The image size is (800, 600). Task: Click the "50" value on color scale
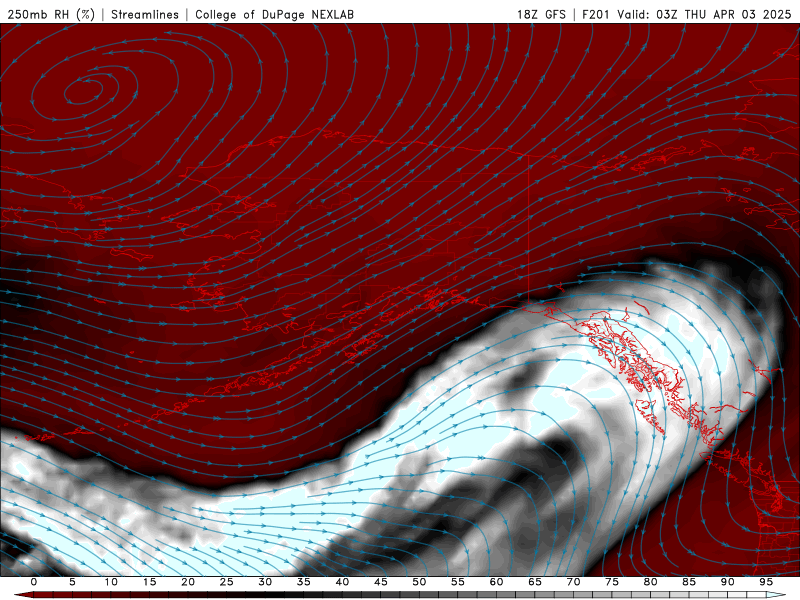419,582
